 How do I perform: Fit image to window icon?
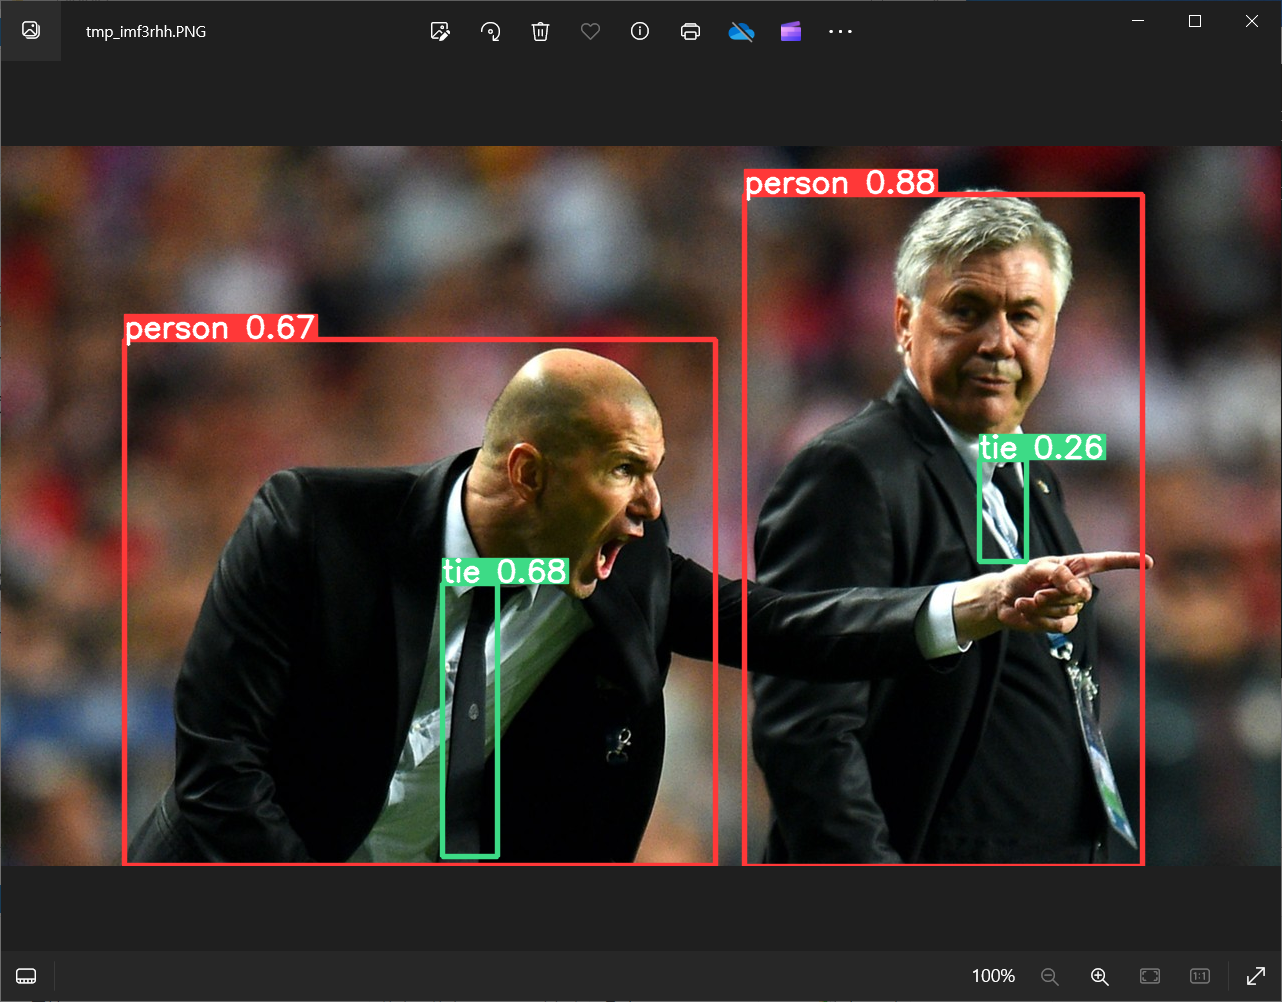(x=1150, y=976)
